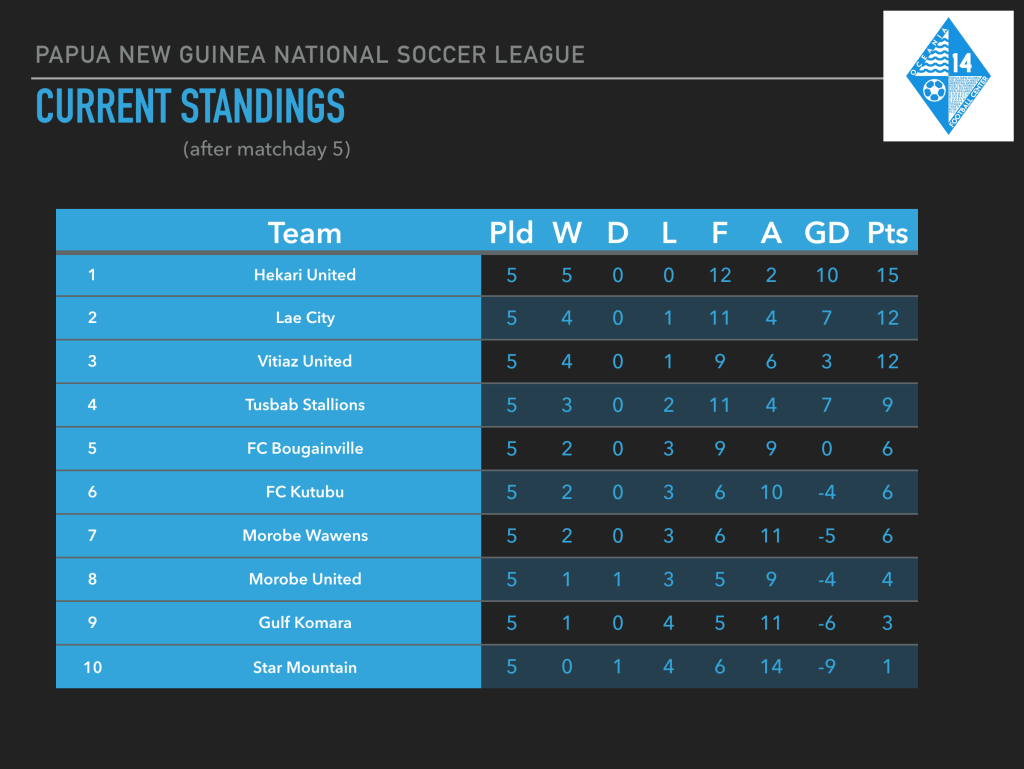Click the Morobe Wawens team name

(x=304, y=536)
